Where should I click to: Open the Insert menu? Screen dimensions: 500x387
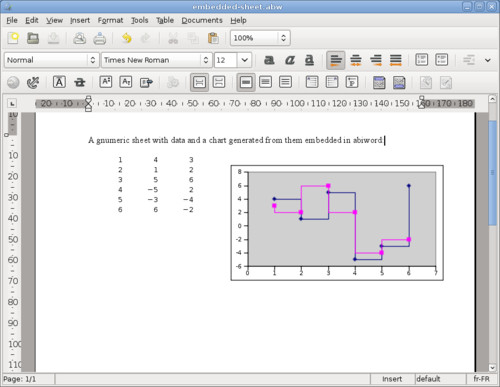click(80, 20)
